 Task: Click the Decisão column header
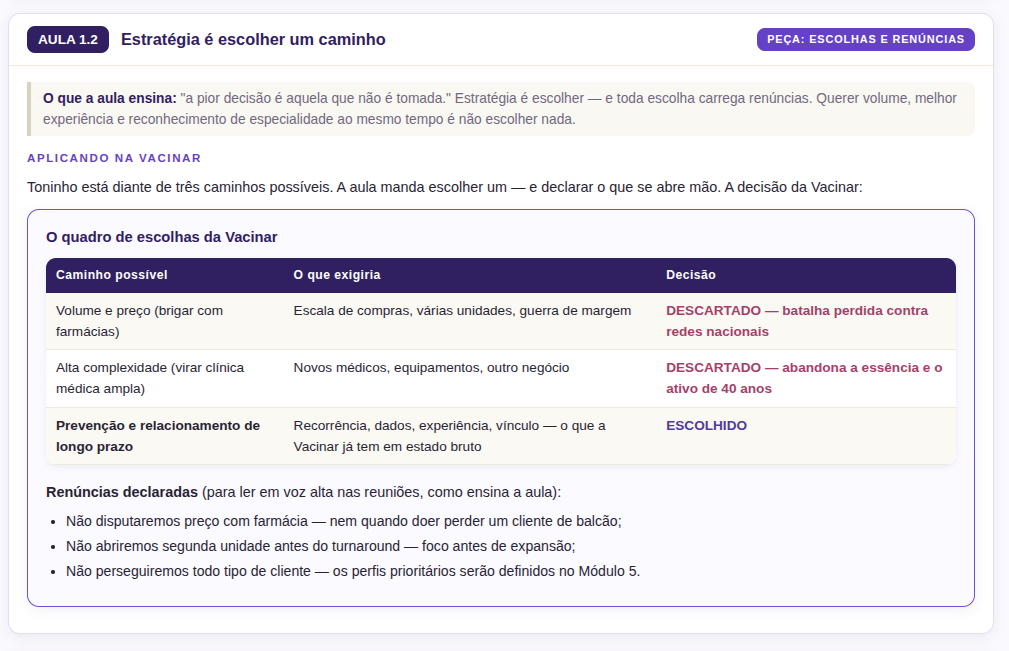690,275
